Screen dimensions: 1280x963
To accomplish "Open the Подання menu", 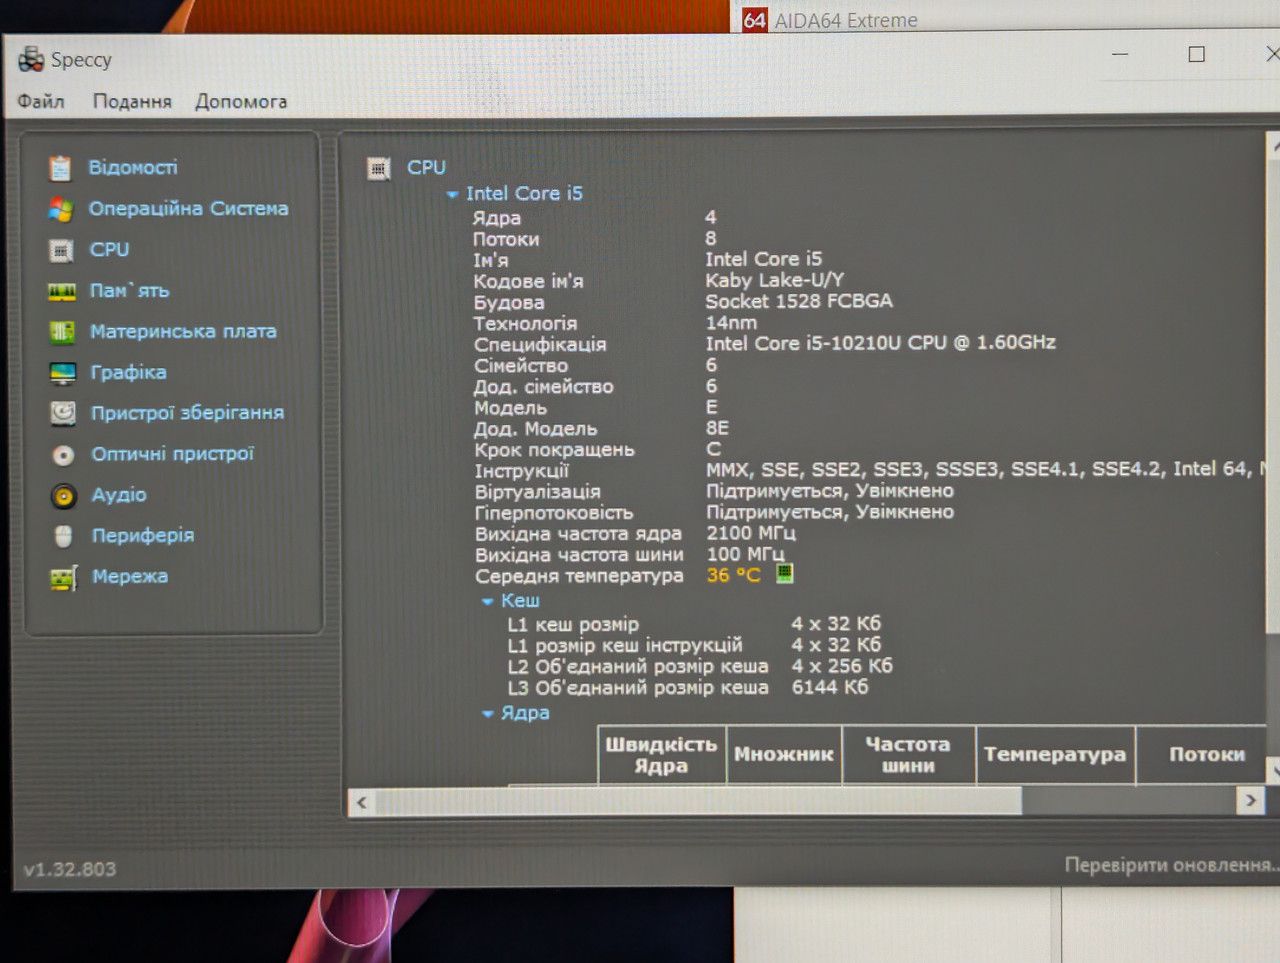I will (x=132, y=101).
